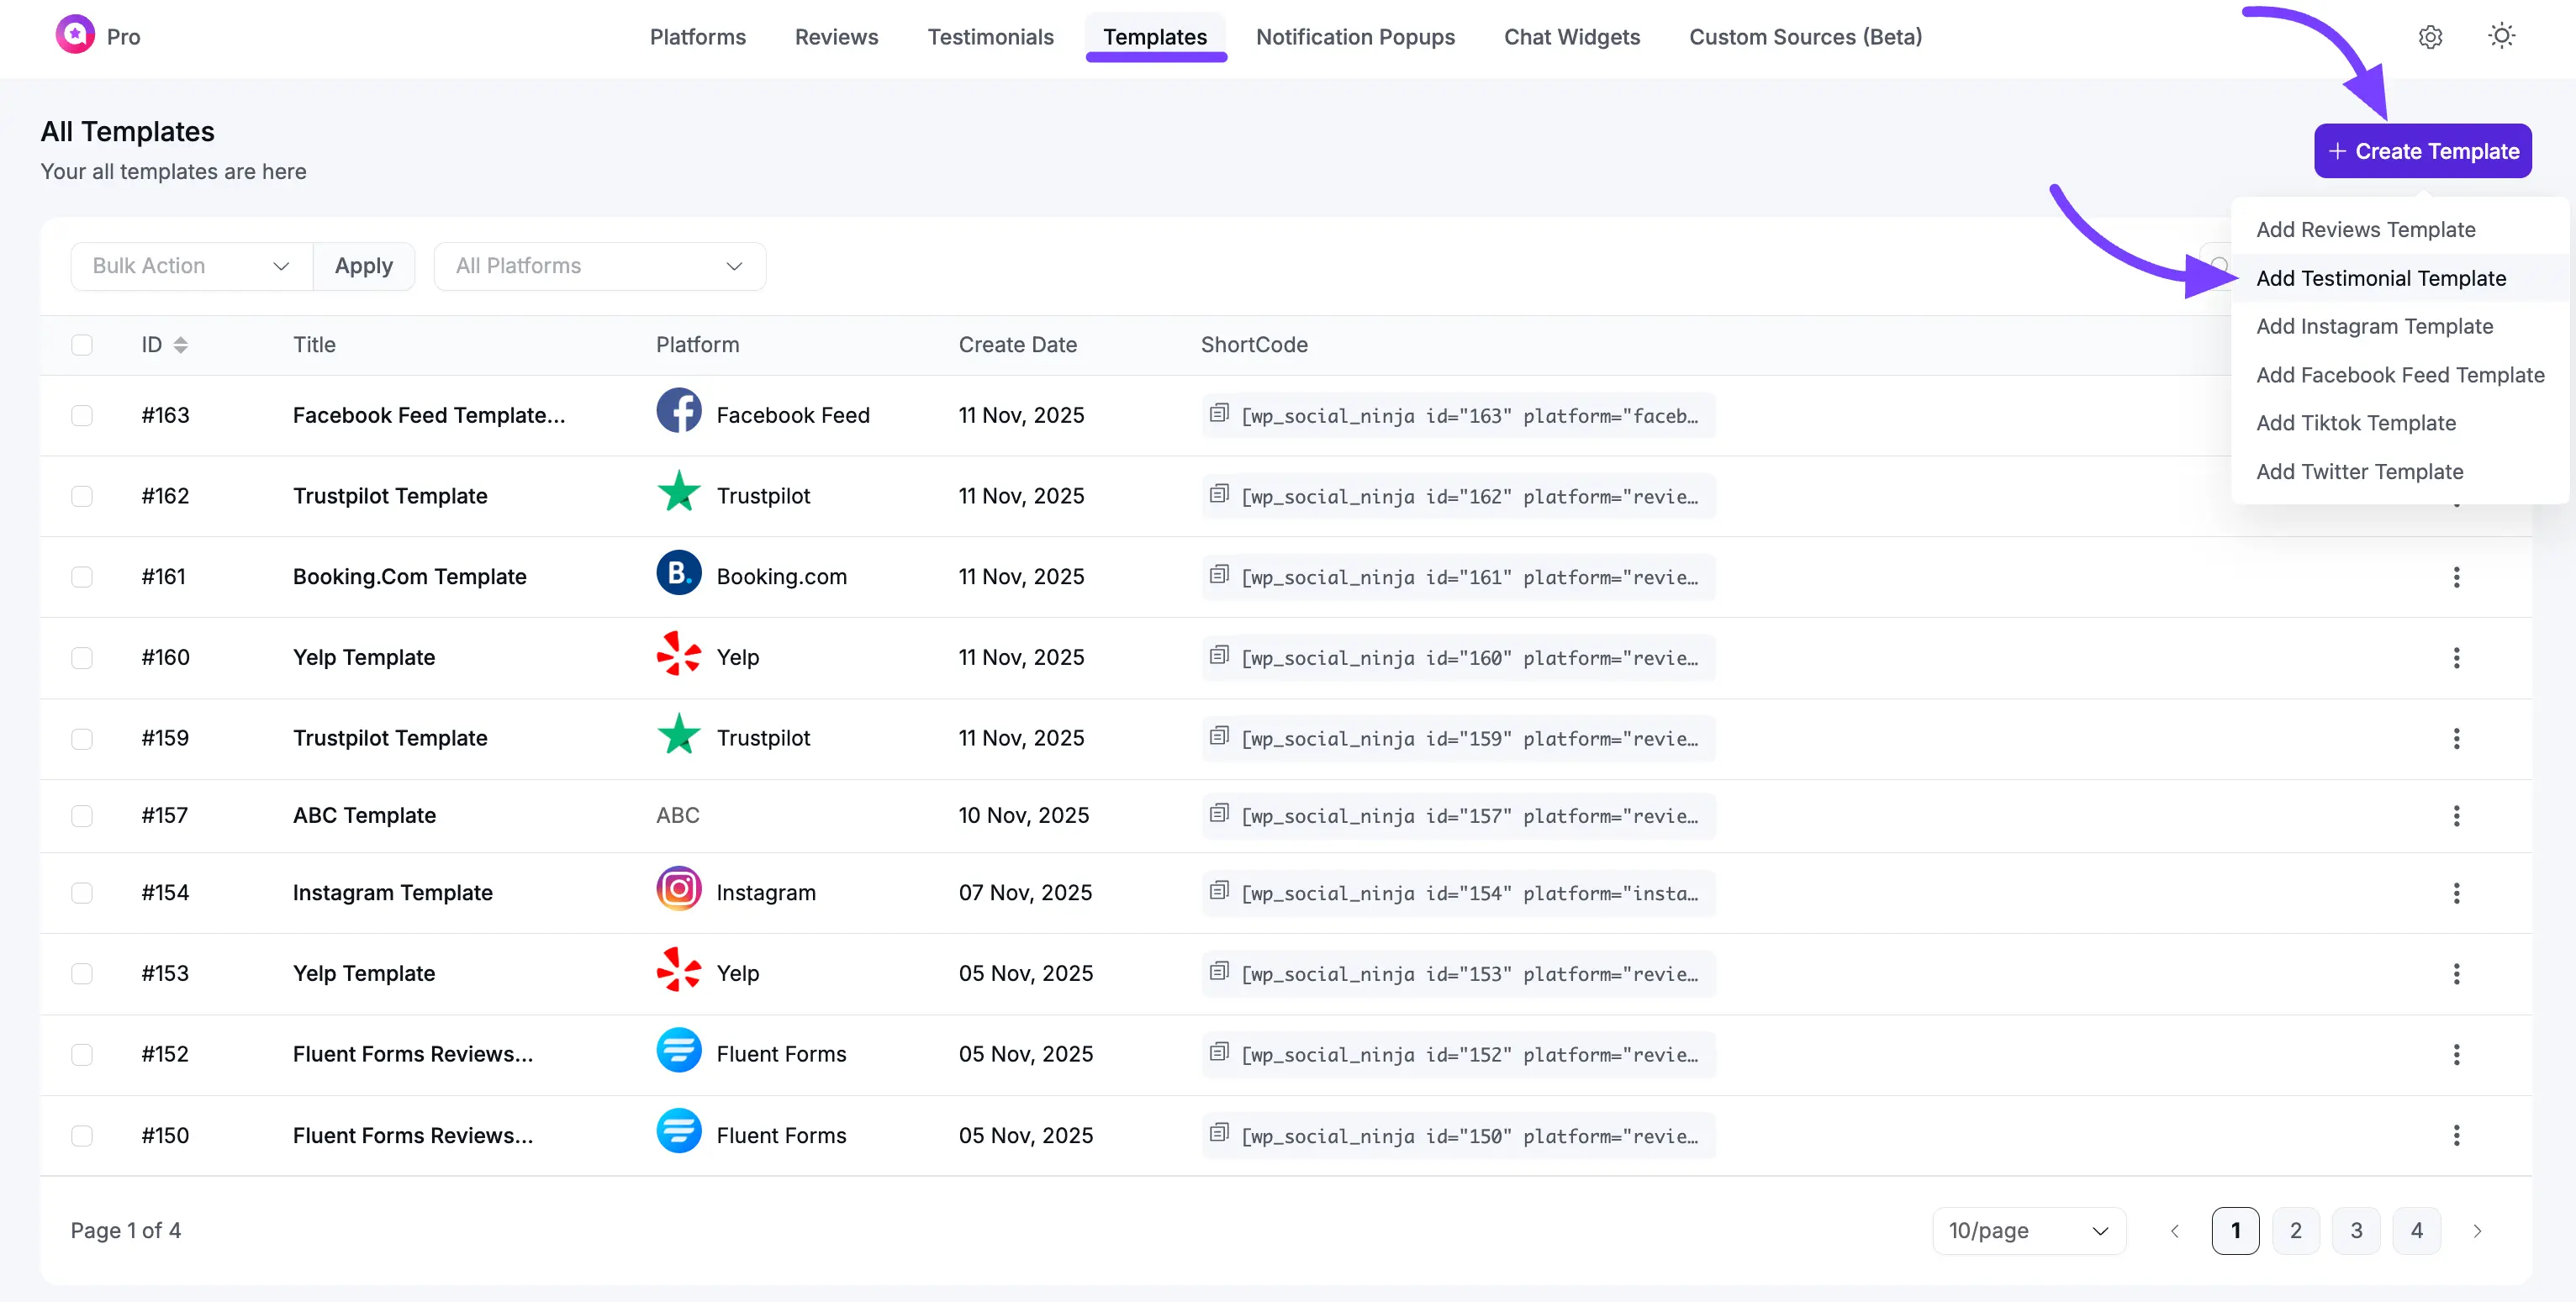This screenshot has width=2576, height=1302.
Task: Copy shortcode icon for template #163
Action: coord(1218,413)
